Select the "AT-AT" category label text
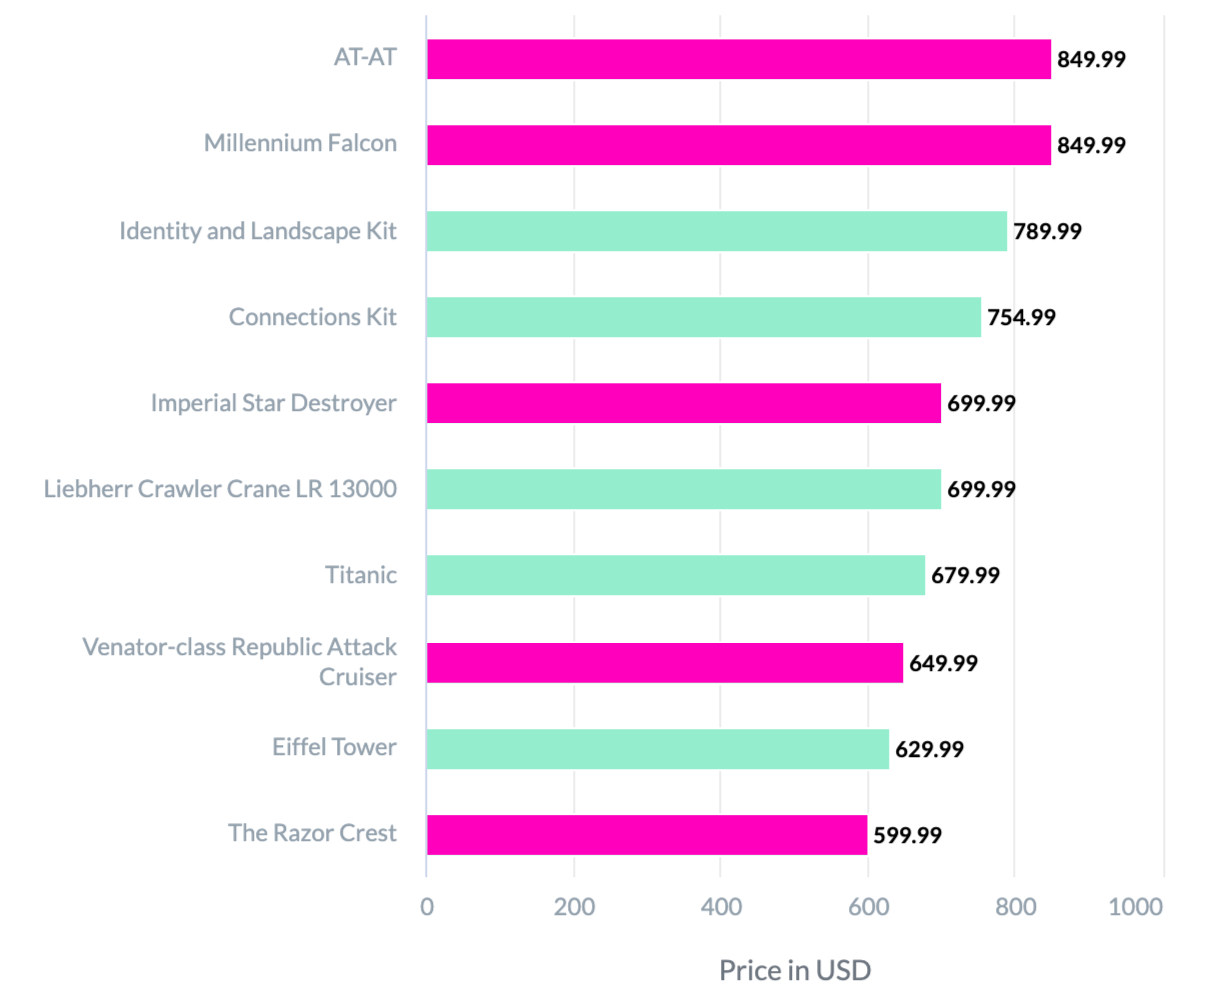Screen dimensions: 1227x1006 point(365,57)
